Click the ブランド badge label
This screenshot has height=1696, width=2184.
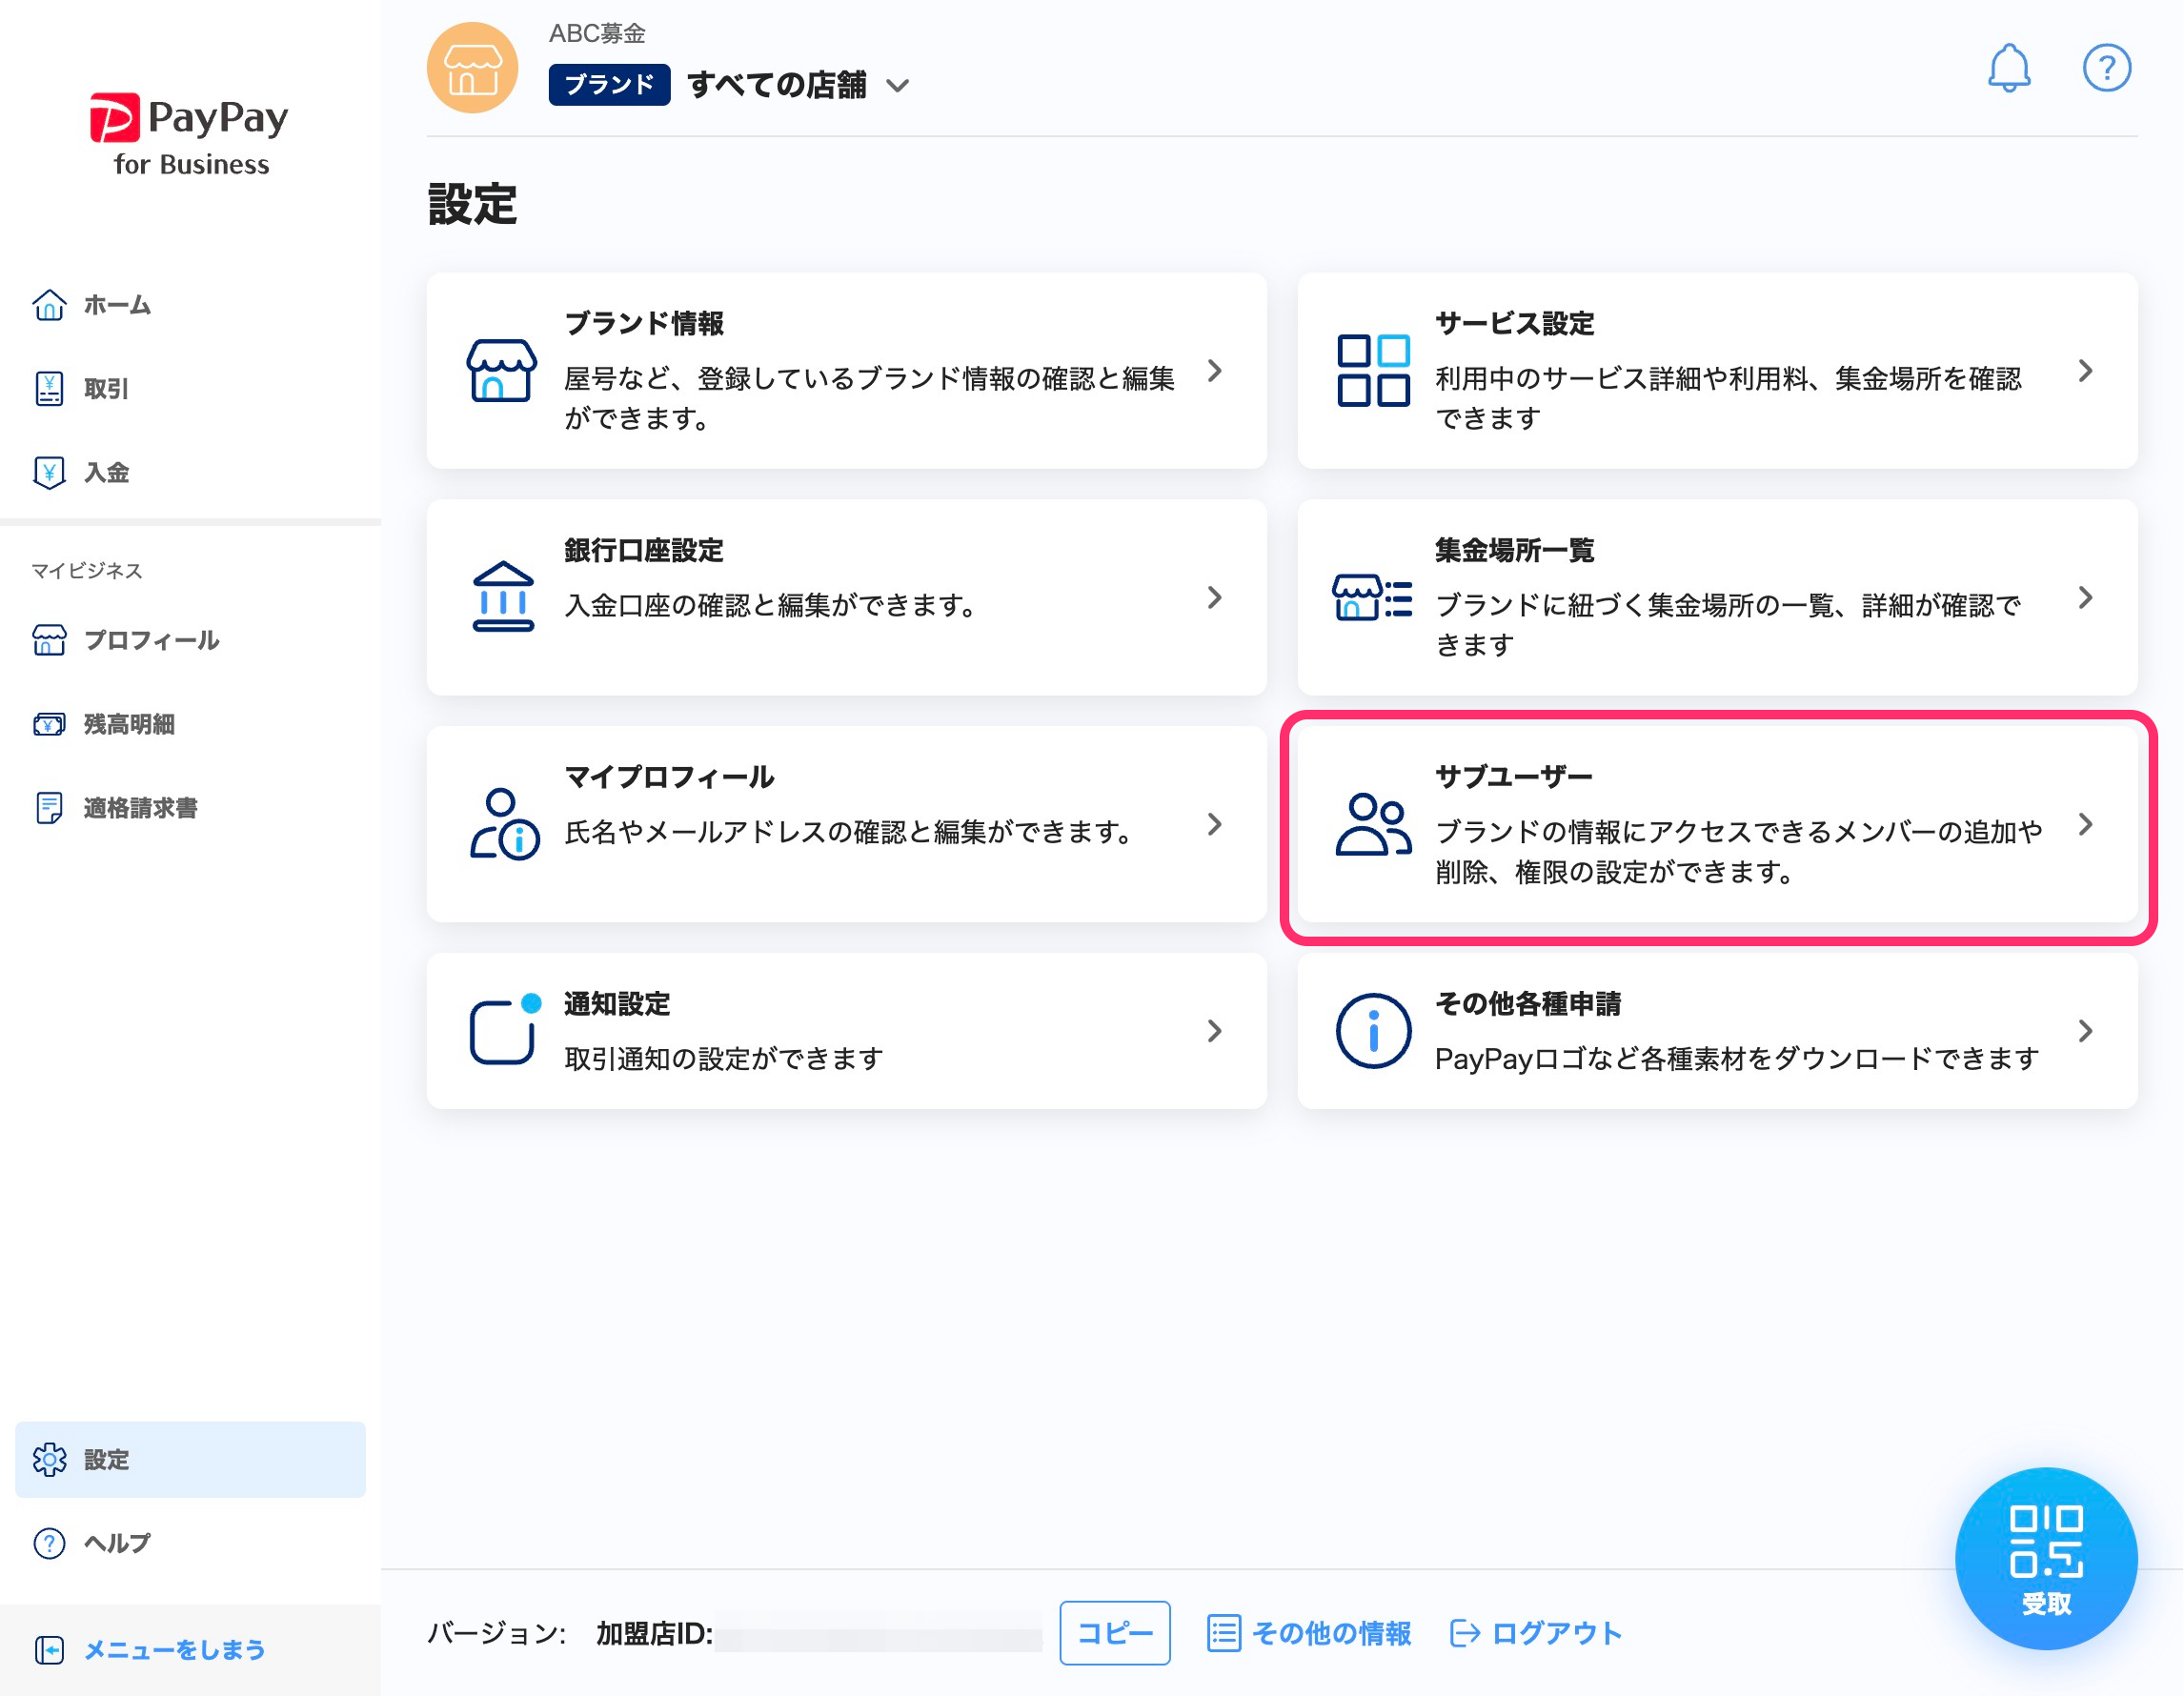coord(609,85)
